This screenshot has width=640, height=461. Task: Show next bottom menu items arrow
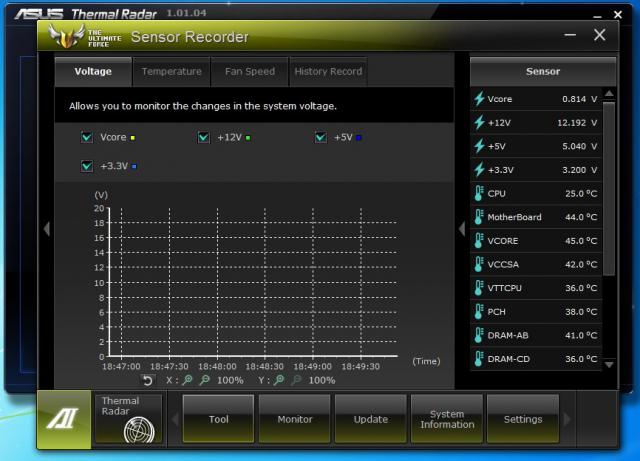coord(567,419)
